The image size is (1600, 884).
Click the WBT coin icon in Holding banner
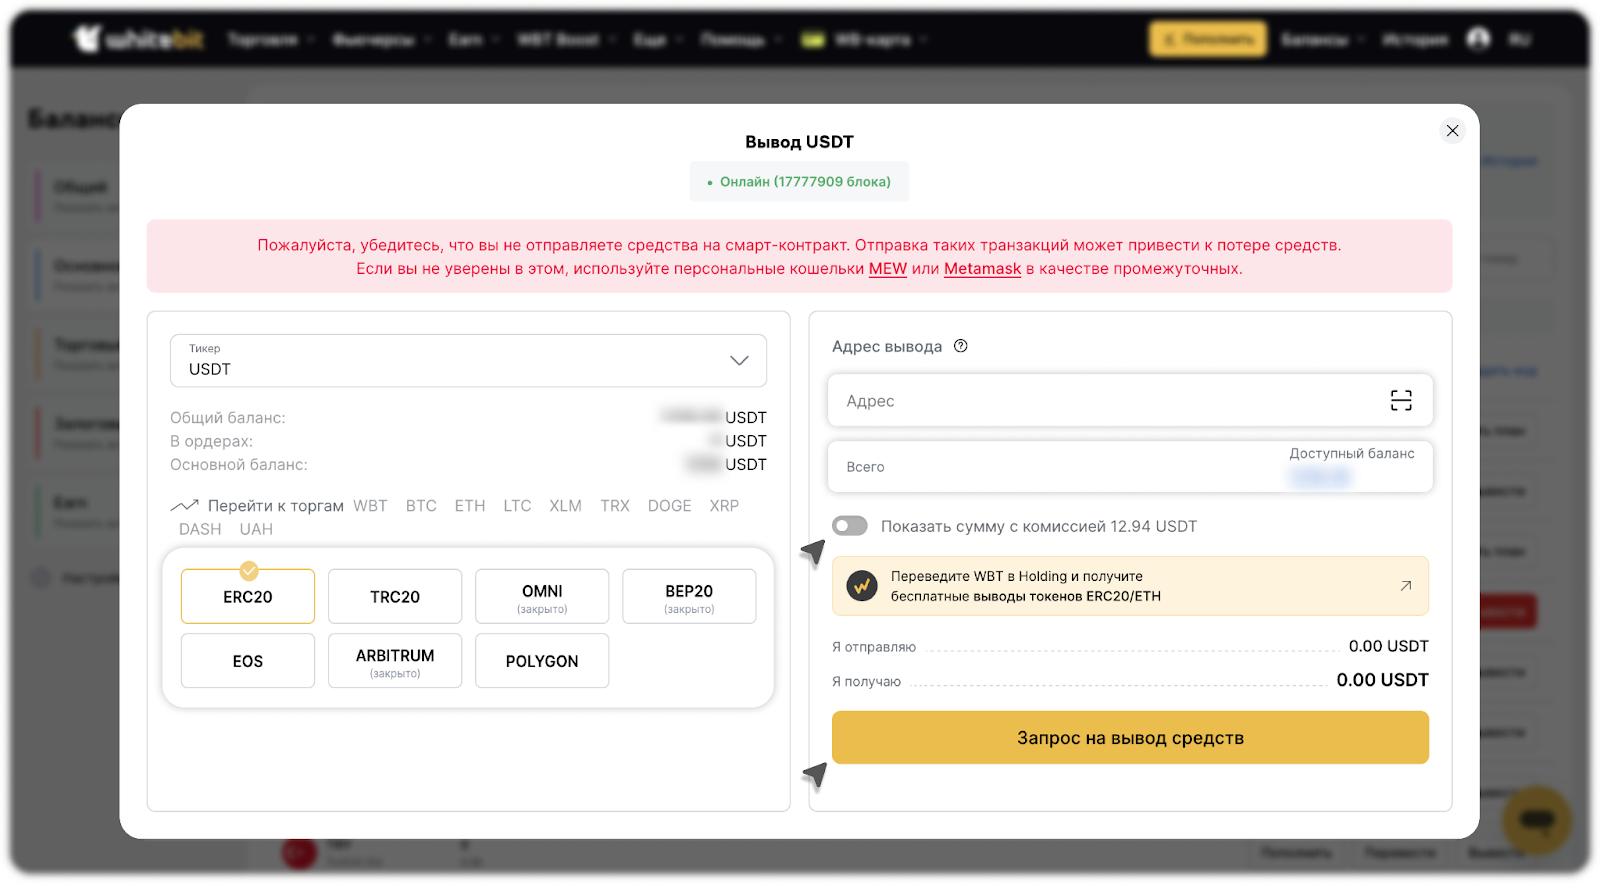coord(862,586)
